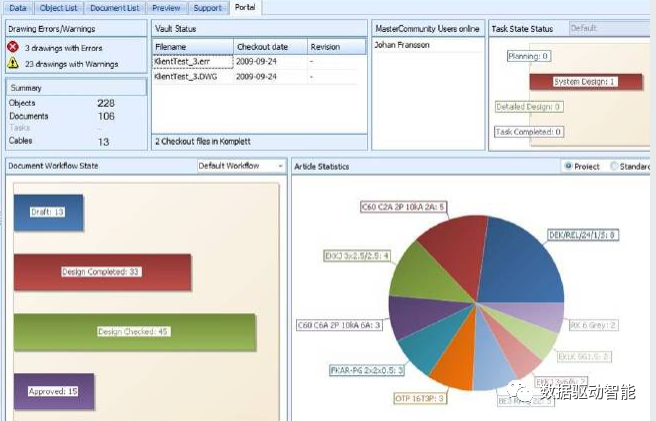The height and width of the screenshot is (421, 656).
Task: Click the purple Approved: 15 bar
Action: [54, 391]
